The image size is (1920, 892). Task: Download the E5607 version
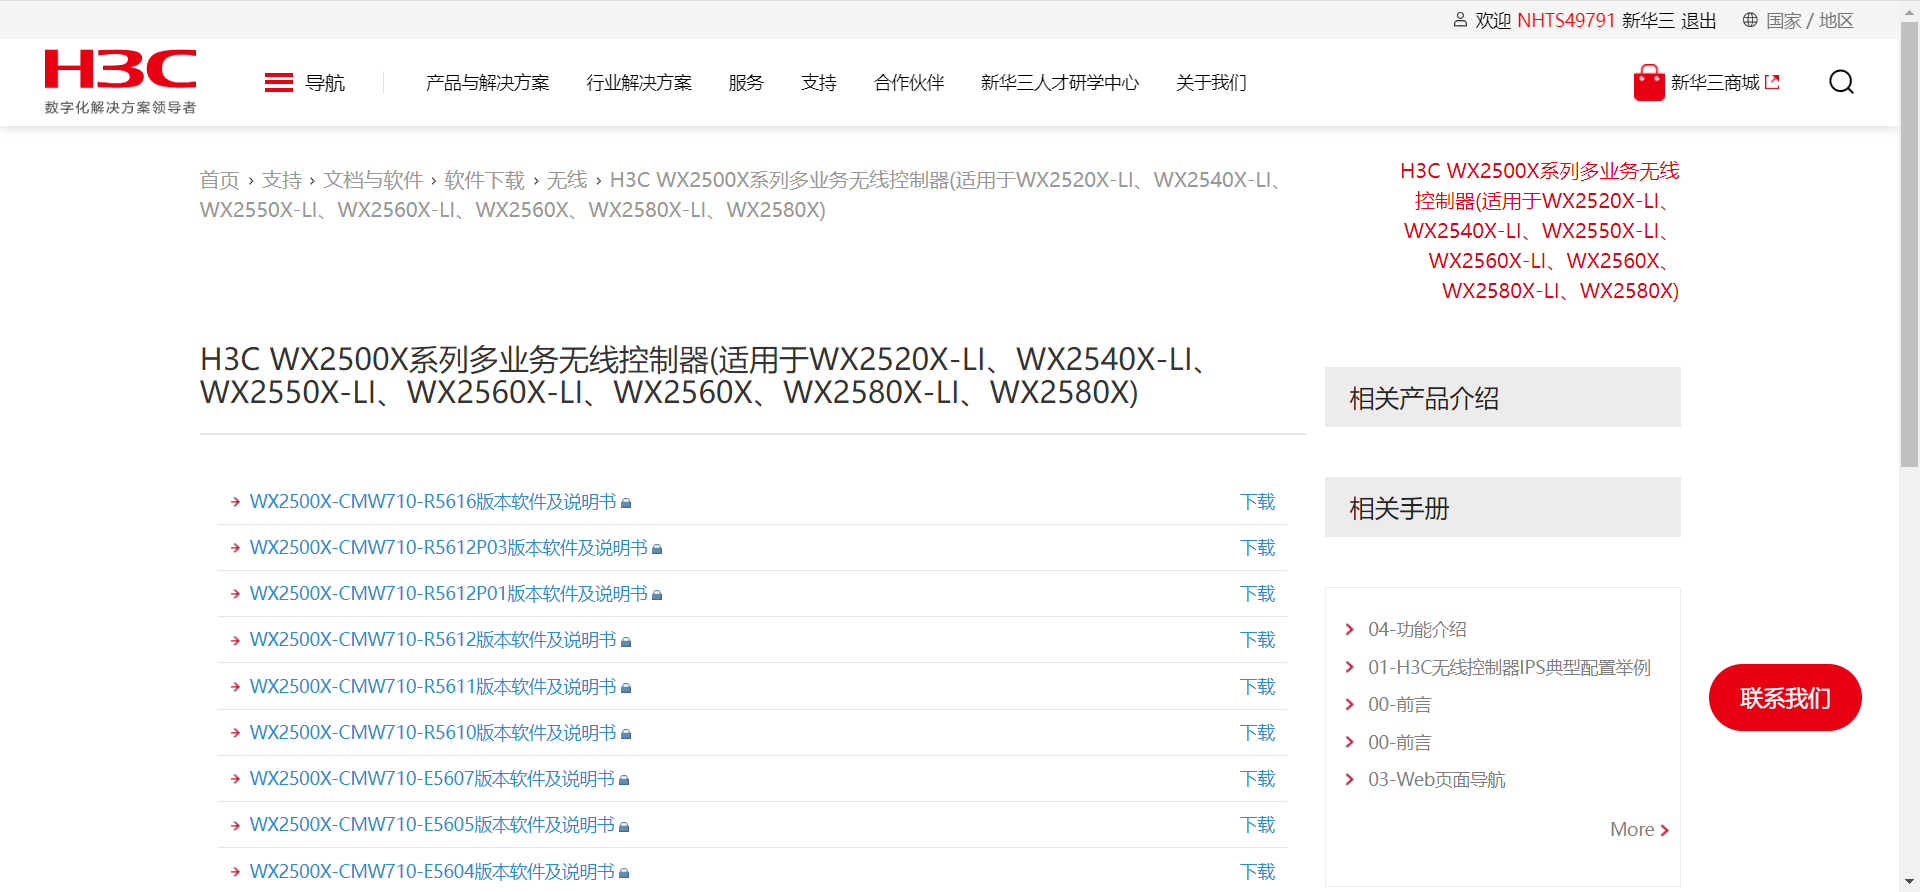1258,779
